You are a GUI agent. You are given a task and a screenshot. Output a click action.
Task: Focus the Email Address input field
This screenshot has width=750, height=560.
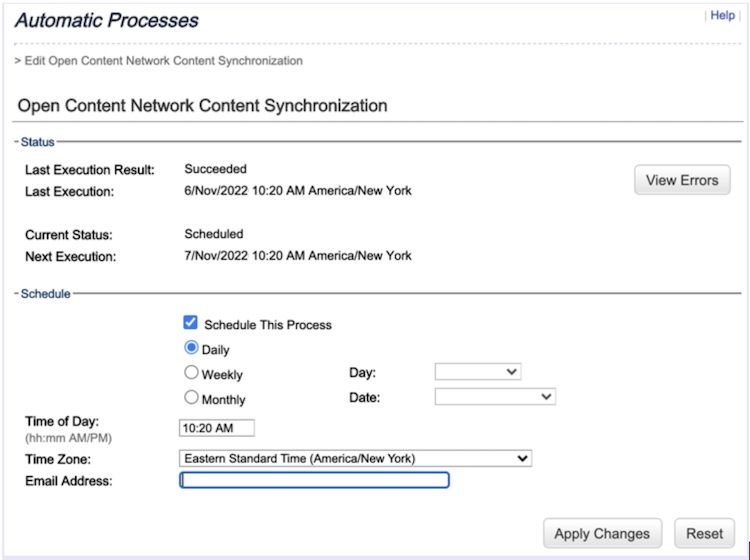coord(314,481)
